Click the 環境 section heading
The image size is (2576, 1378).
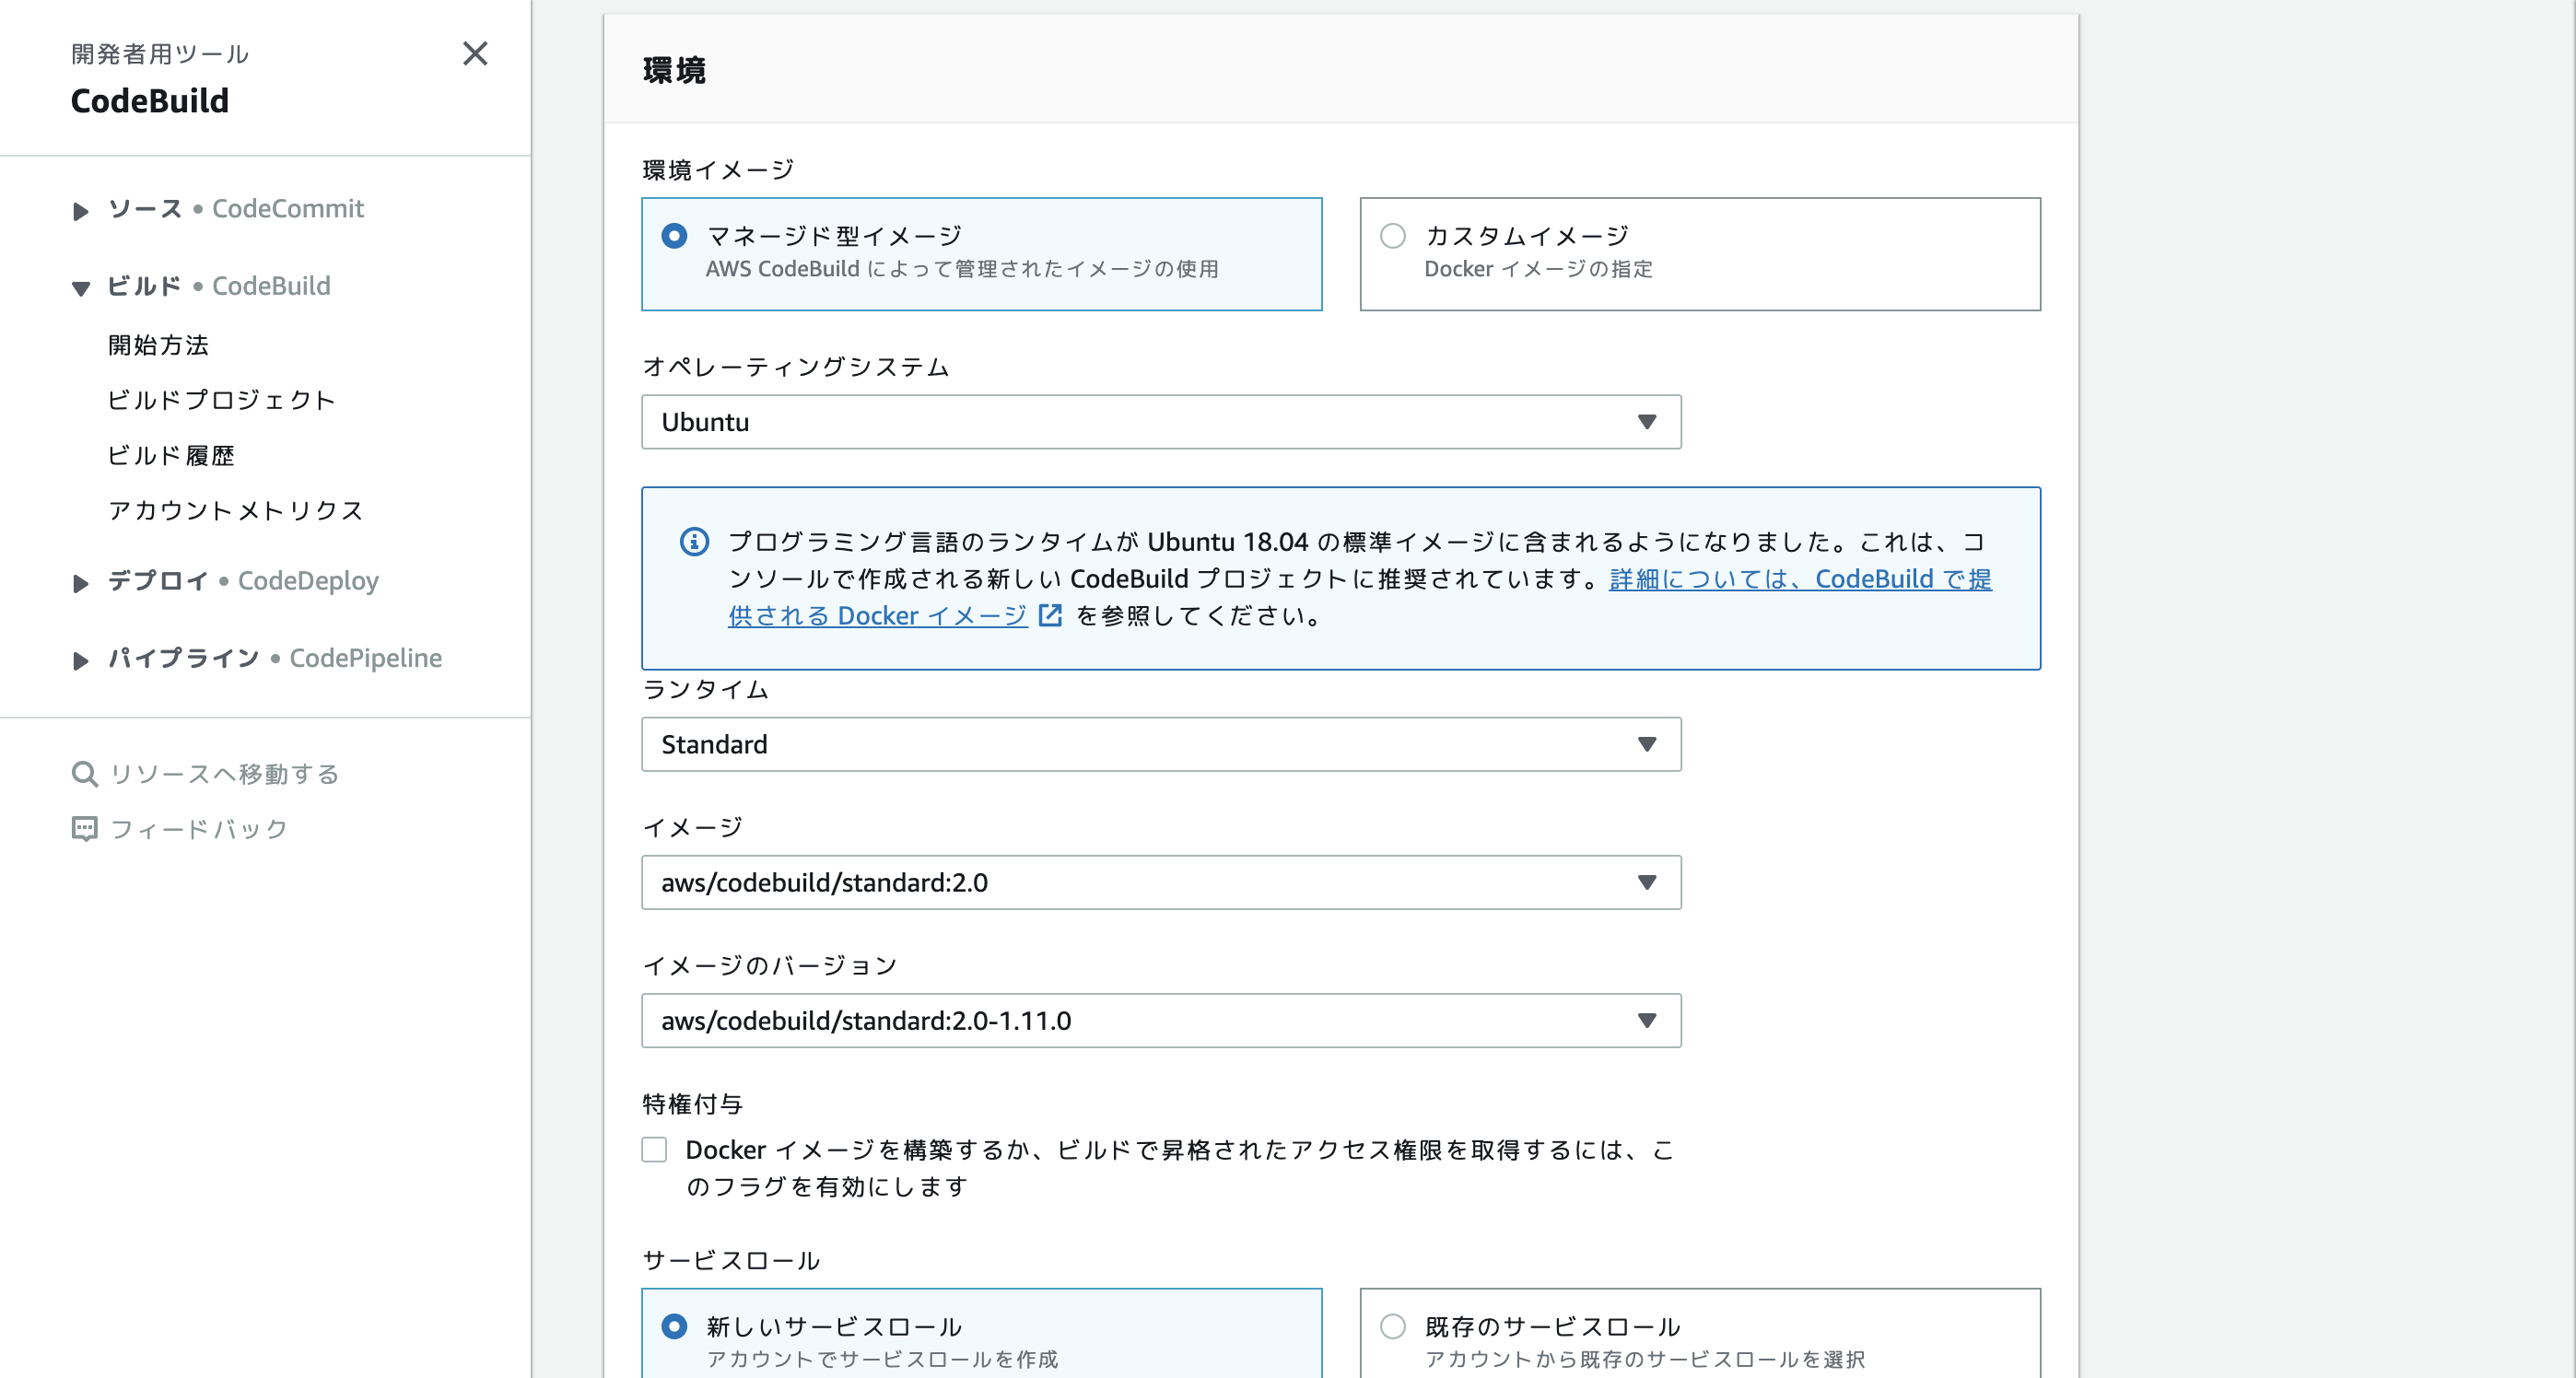point(675,70)
